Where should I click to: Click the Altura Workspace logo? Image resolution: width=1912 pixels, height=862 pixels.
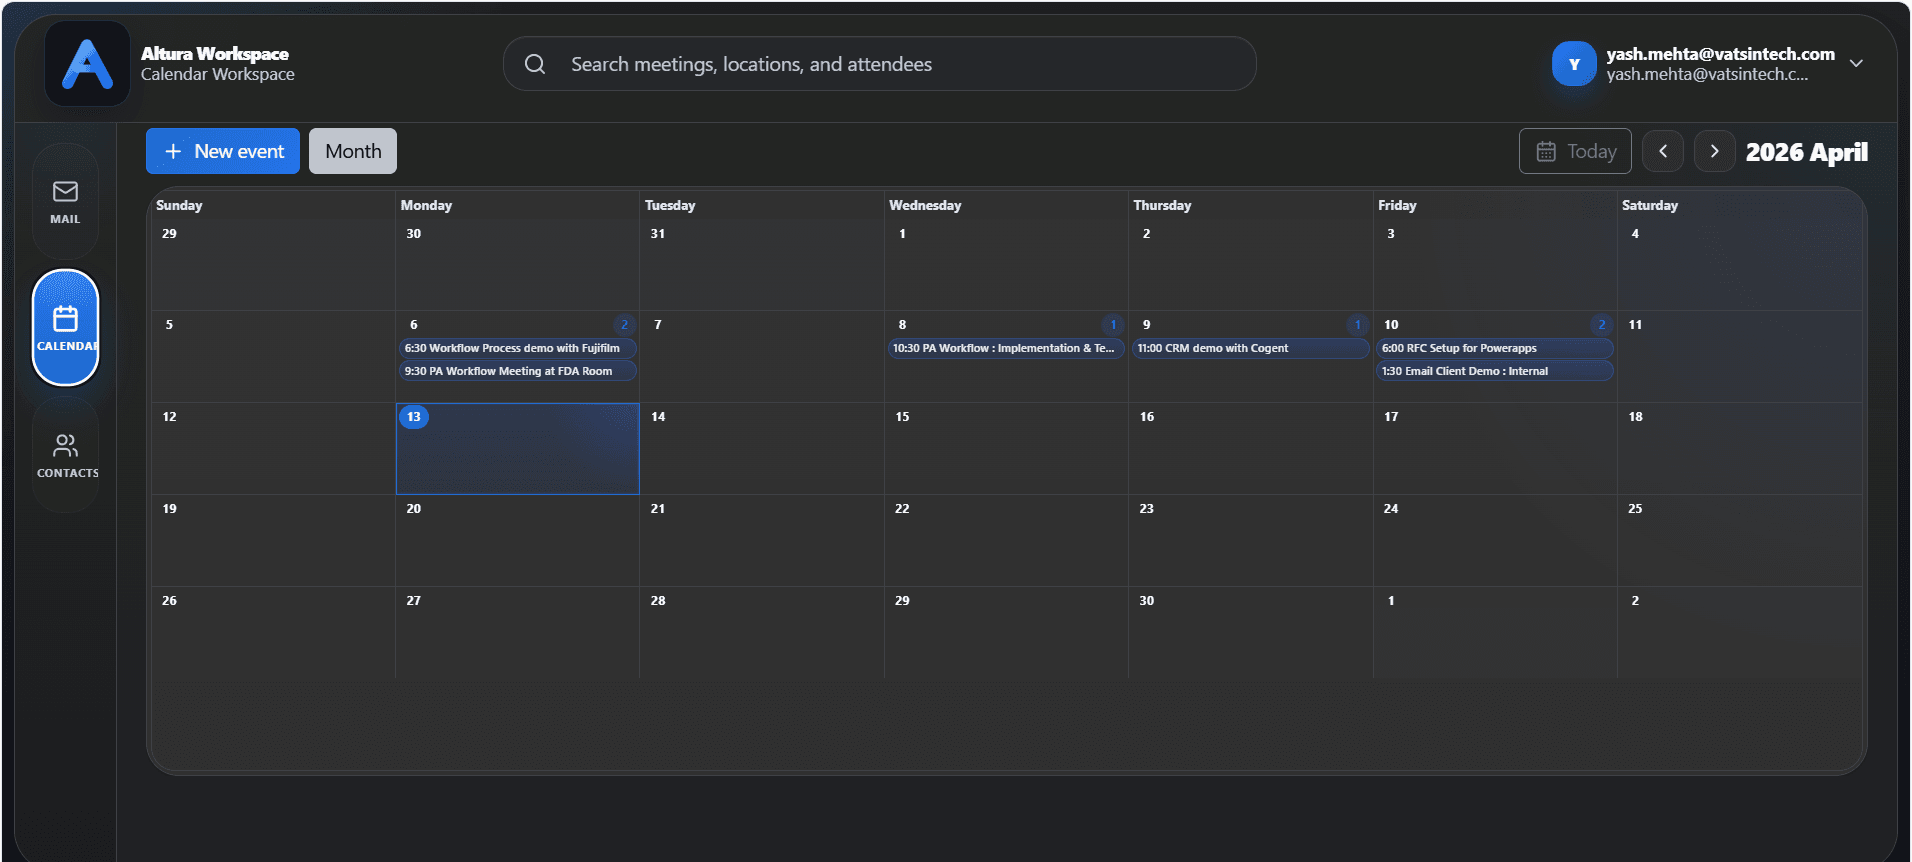coord(88,64)
